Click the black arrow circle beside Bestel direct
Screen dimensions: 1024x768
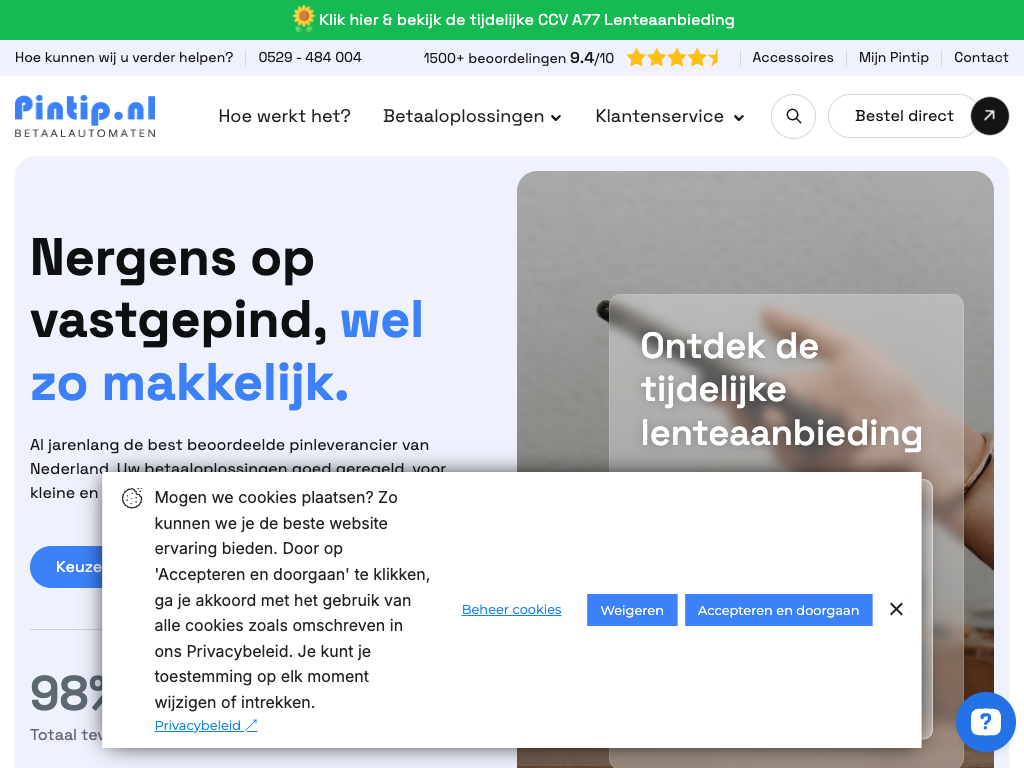989,116
